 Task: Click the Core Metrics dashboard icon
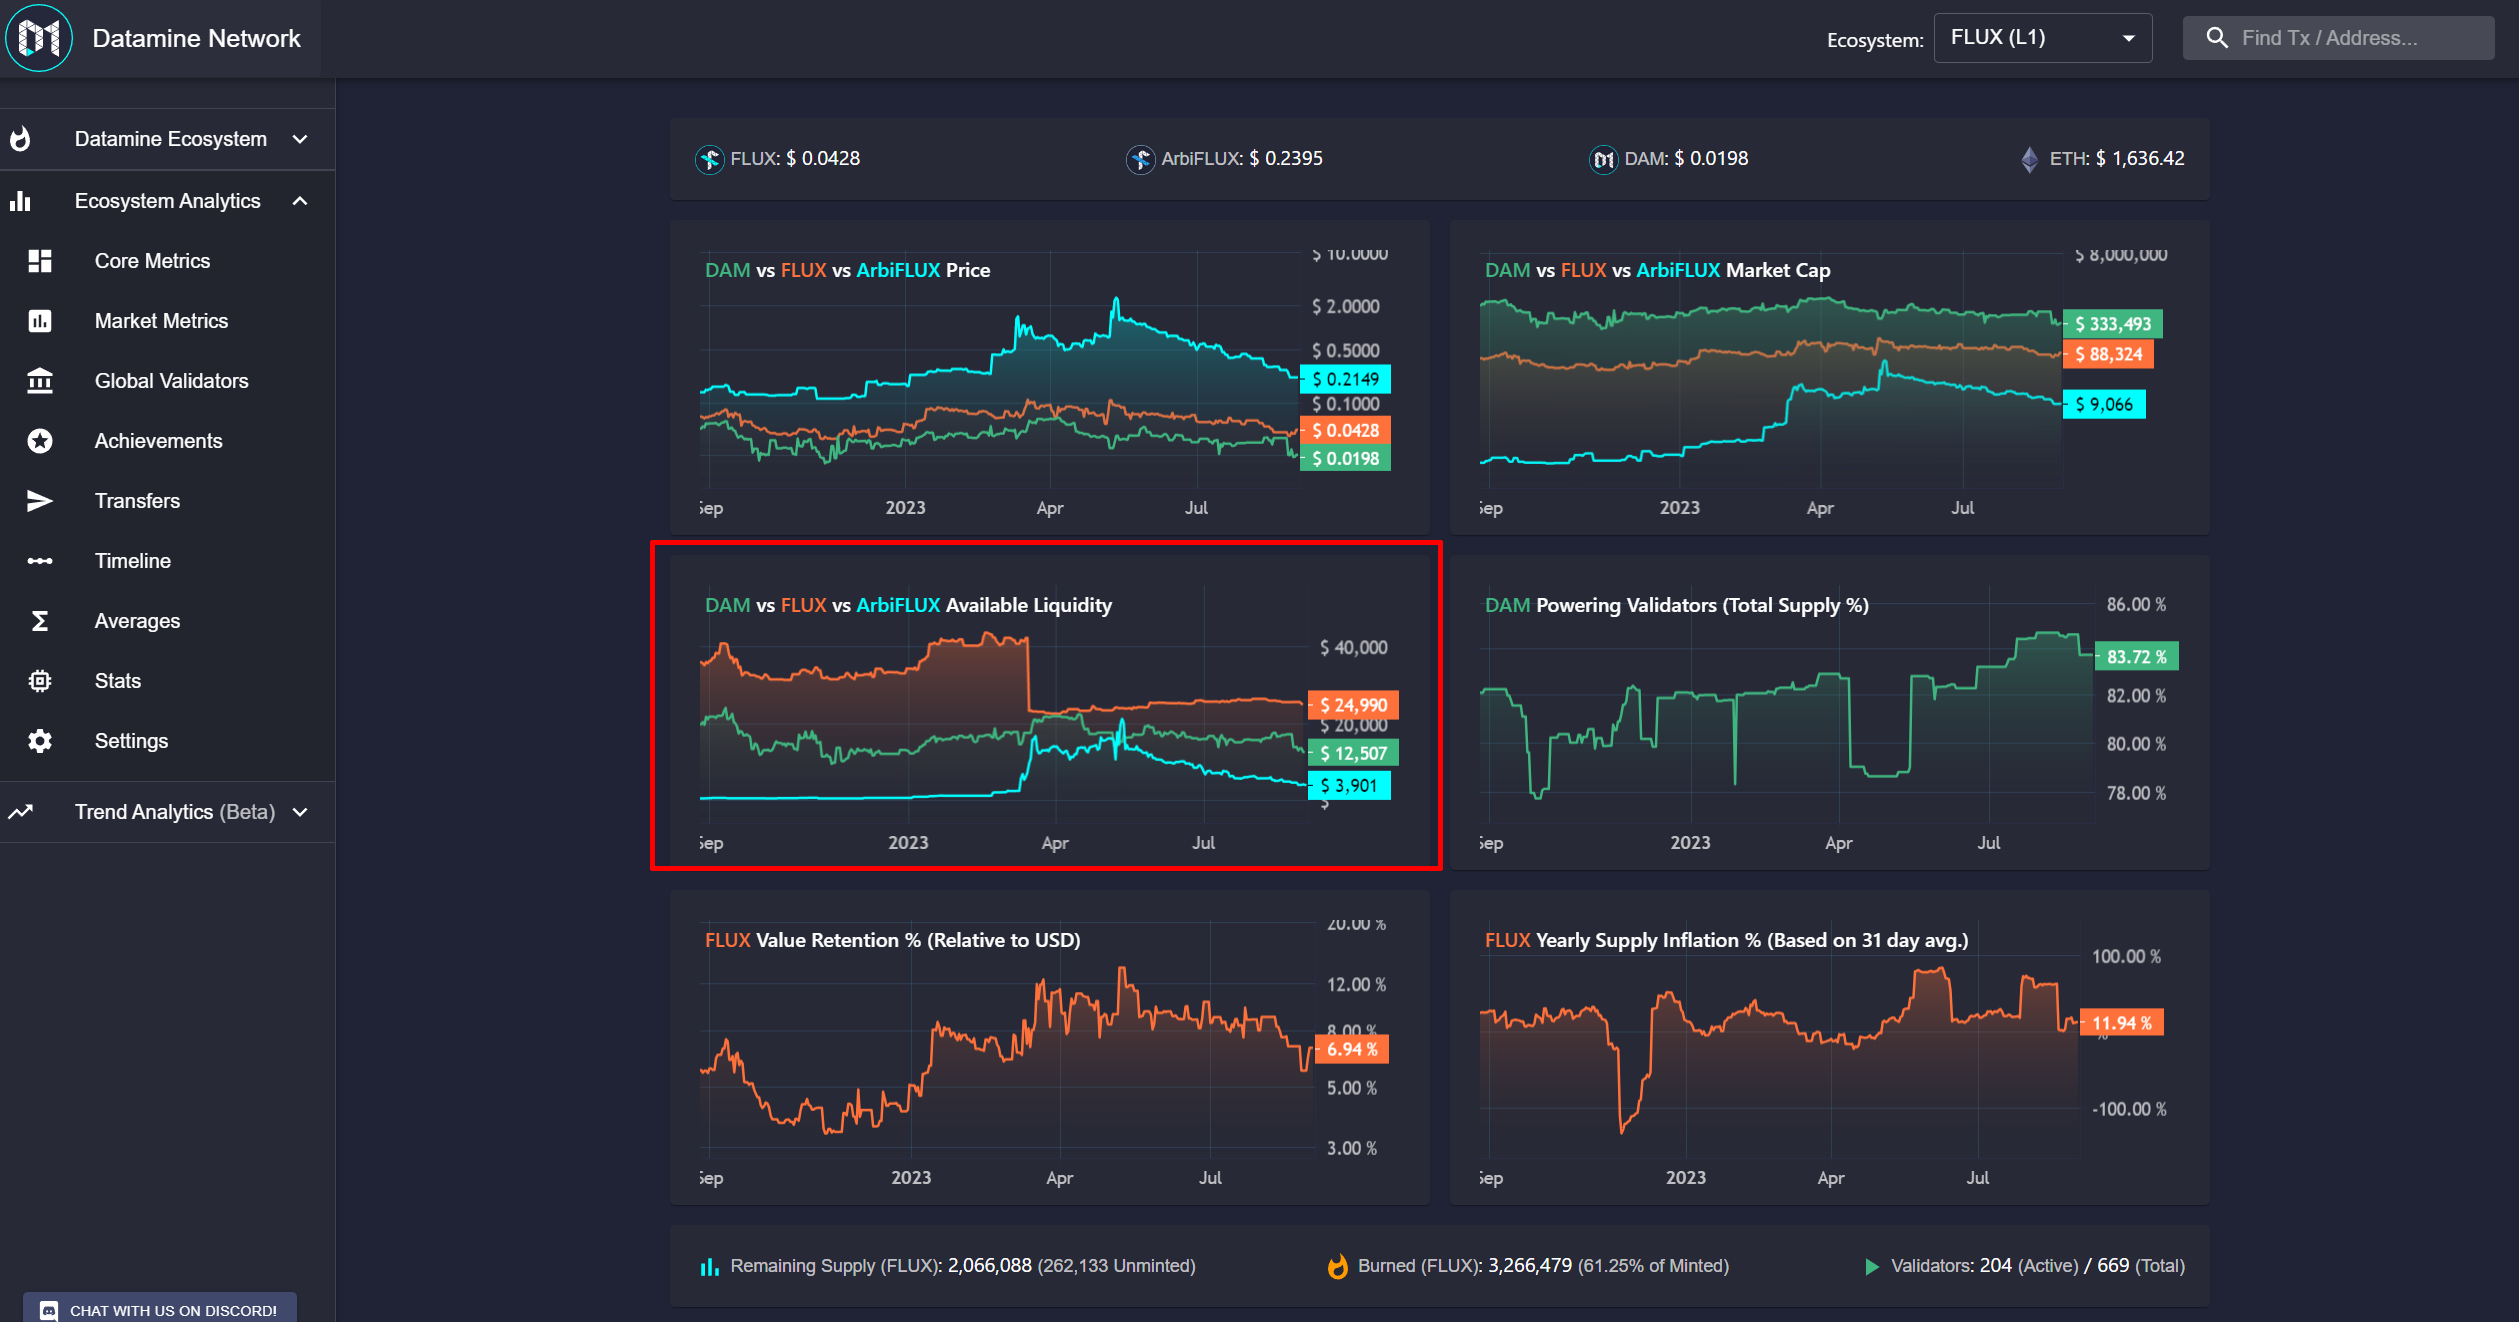(x=40, y=261)
